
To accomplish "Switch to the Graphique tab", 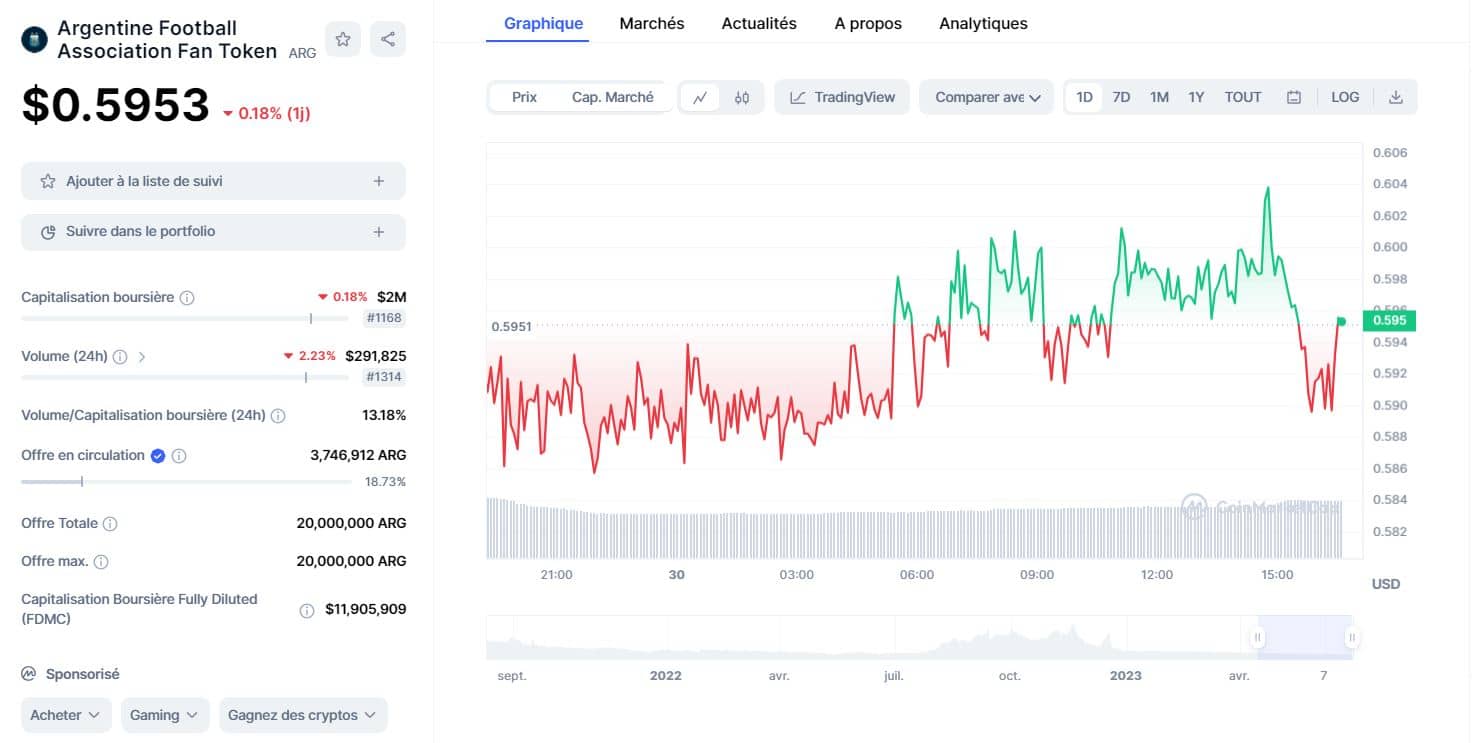I will 544,23.
